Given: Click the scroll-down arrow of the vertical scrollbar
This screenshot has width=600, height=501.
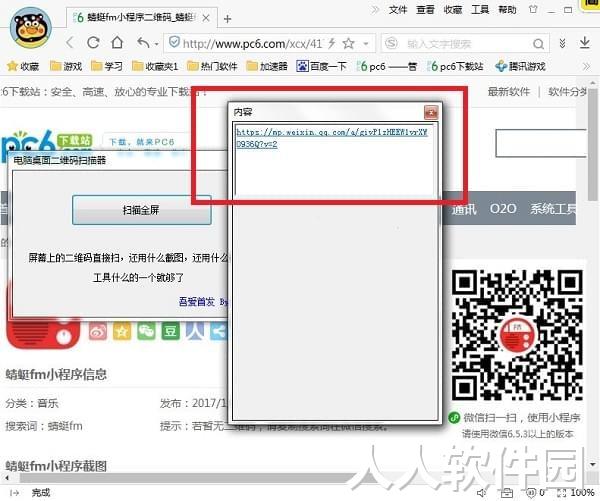Looking at the screenshot, I should point(593,464).
